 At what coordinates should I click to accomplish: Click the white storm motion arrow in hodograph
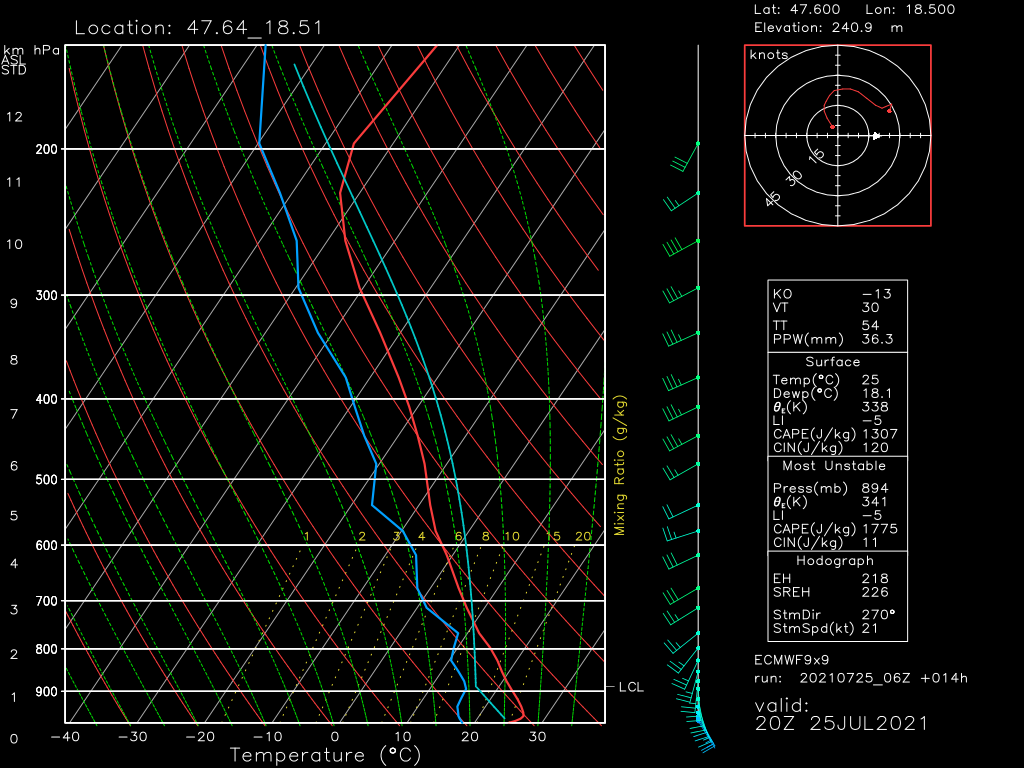[x=876, y=135]
